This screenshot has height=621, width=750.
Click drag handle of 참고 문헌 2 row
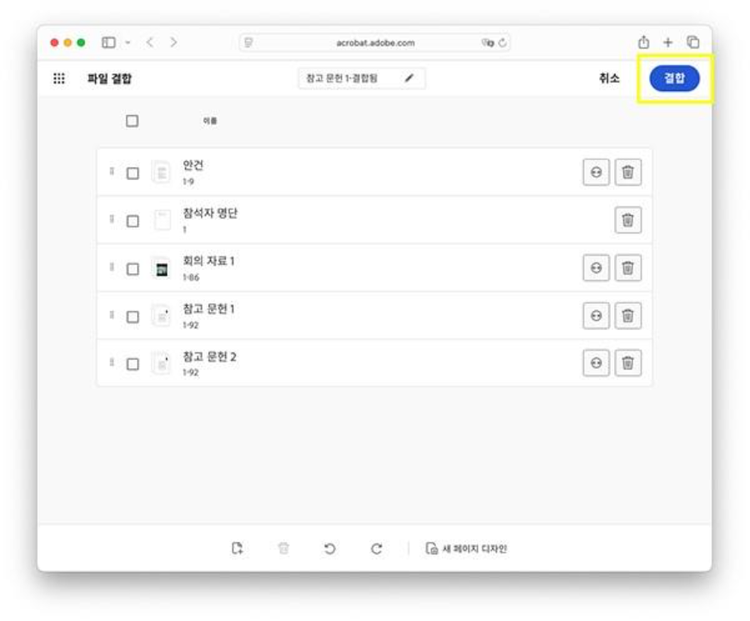(x=111, y=362)
